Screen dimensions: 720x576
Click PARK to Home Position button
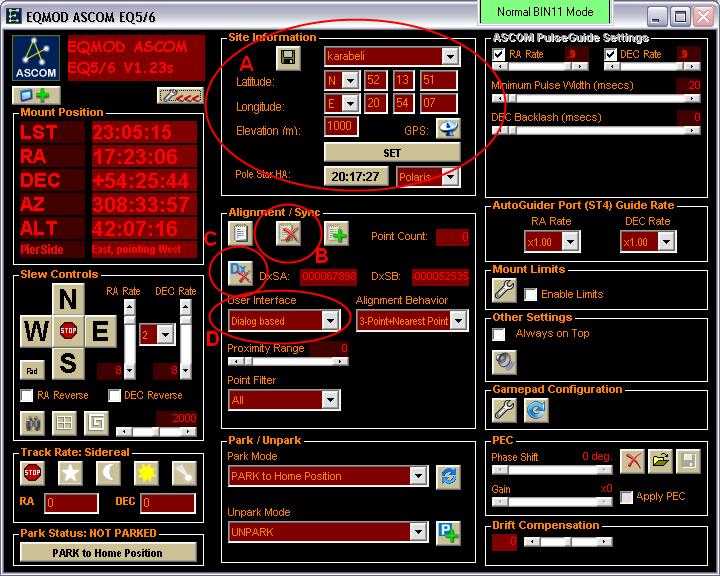coord(108,553)
